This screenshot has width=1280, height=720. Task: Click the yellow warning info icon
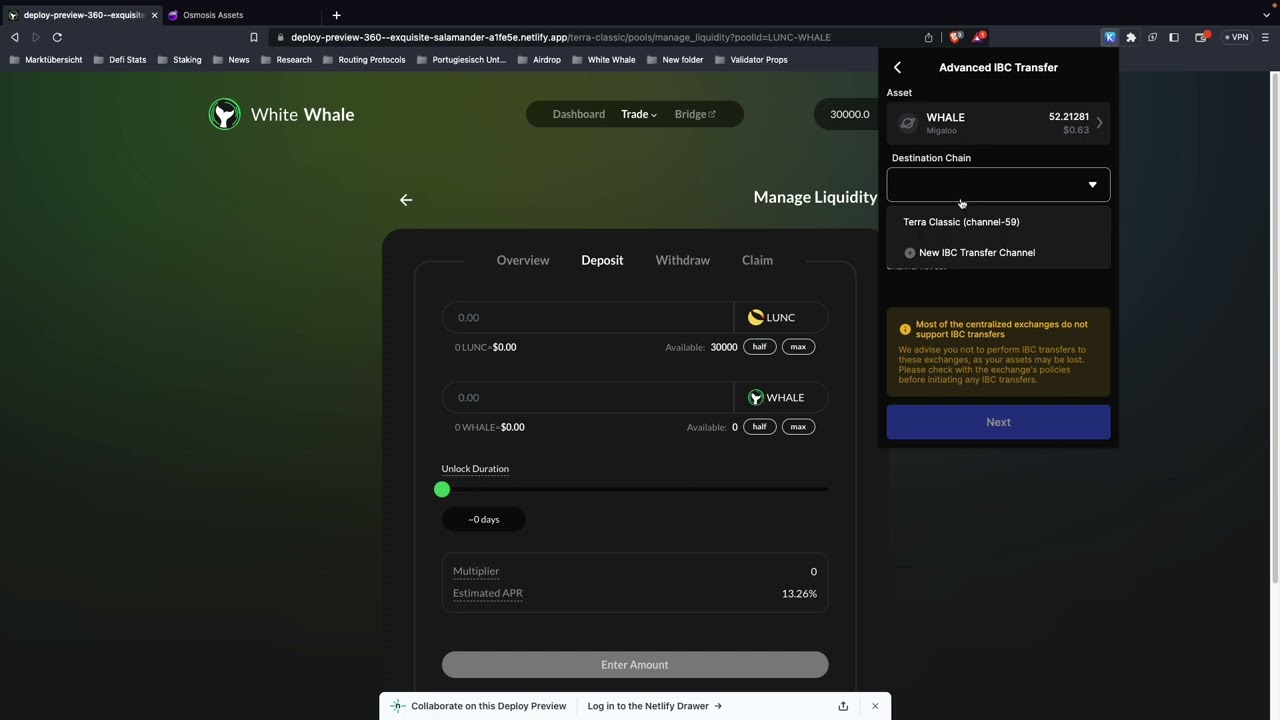pos(905,329)
